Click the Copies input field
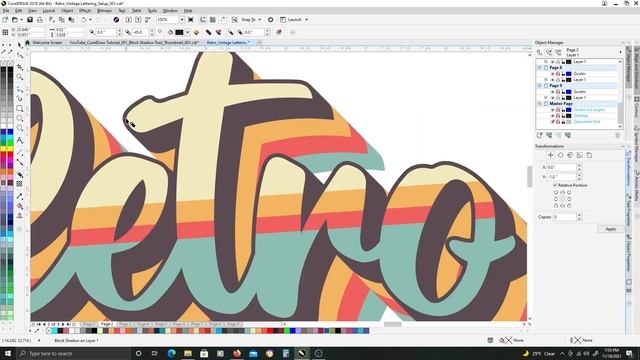 pyautogui.click(x=564, y=217)
